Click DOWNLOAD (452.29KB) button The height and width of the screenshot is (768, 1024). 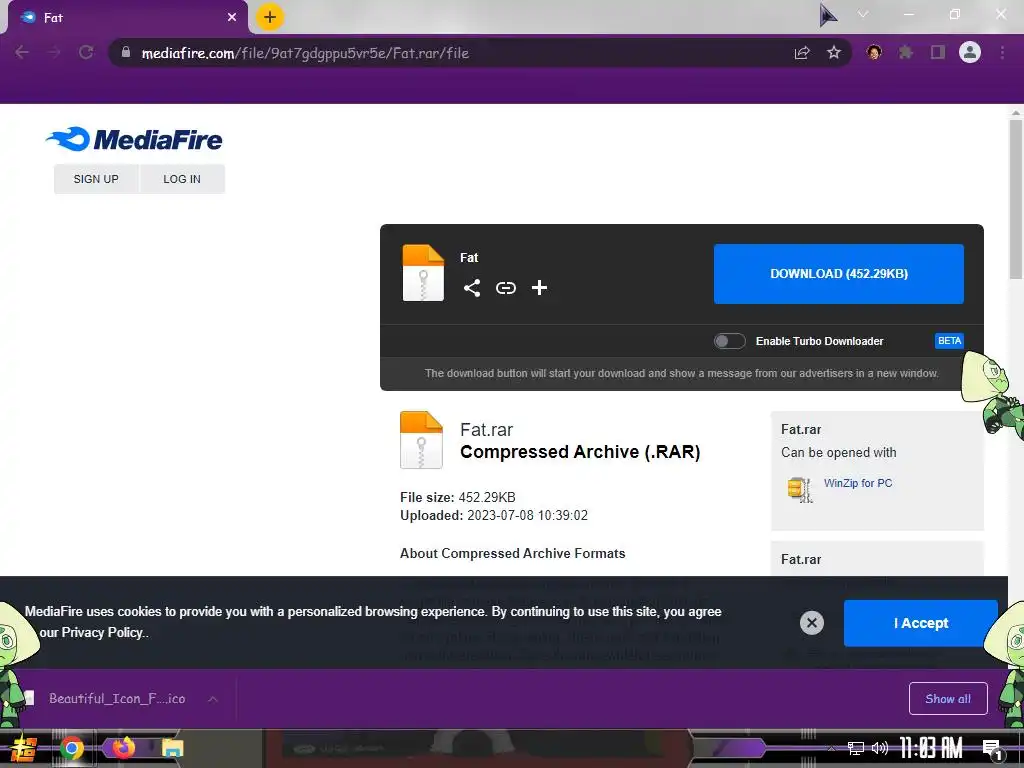pyautogui.click(x=839, y=274)
